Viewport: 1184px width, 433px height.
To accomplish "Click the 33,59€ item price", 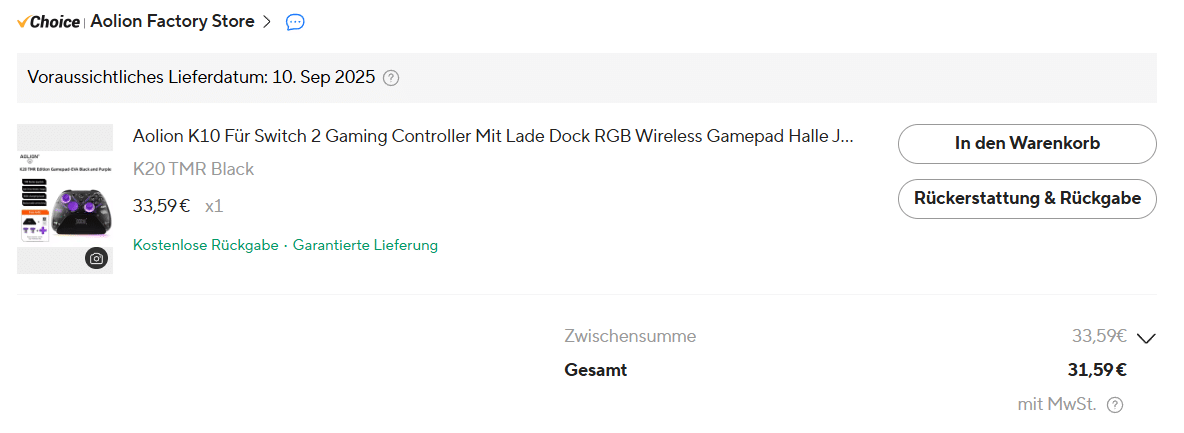I will pos(161,206).
